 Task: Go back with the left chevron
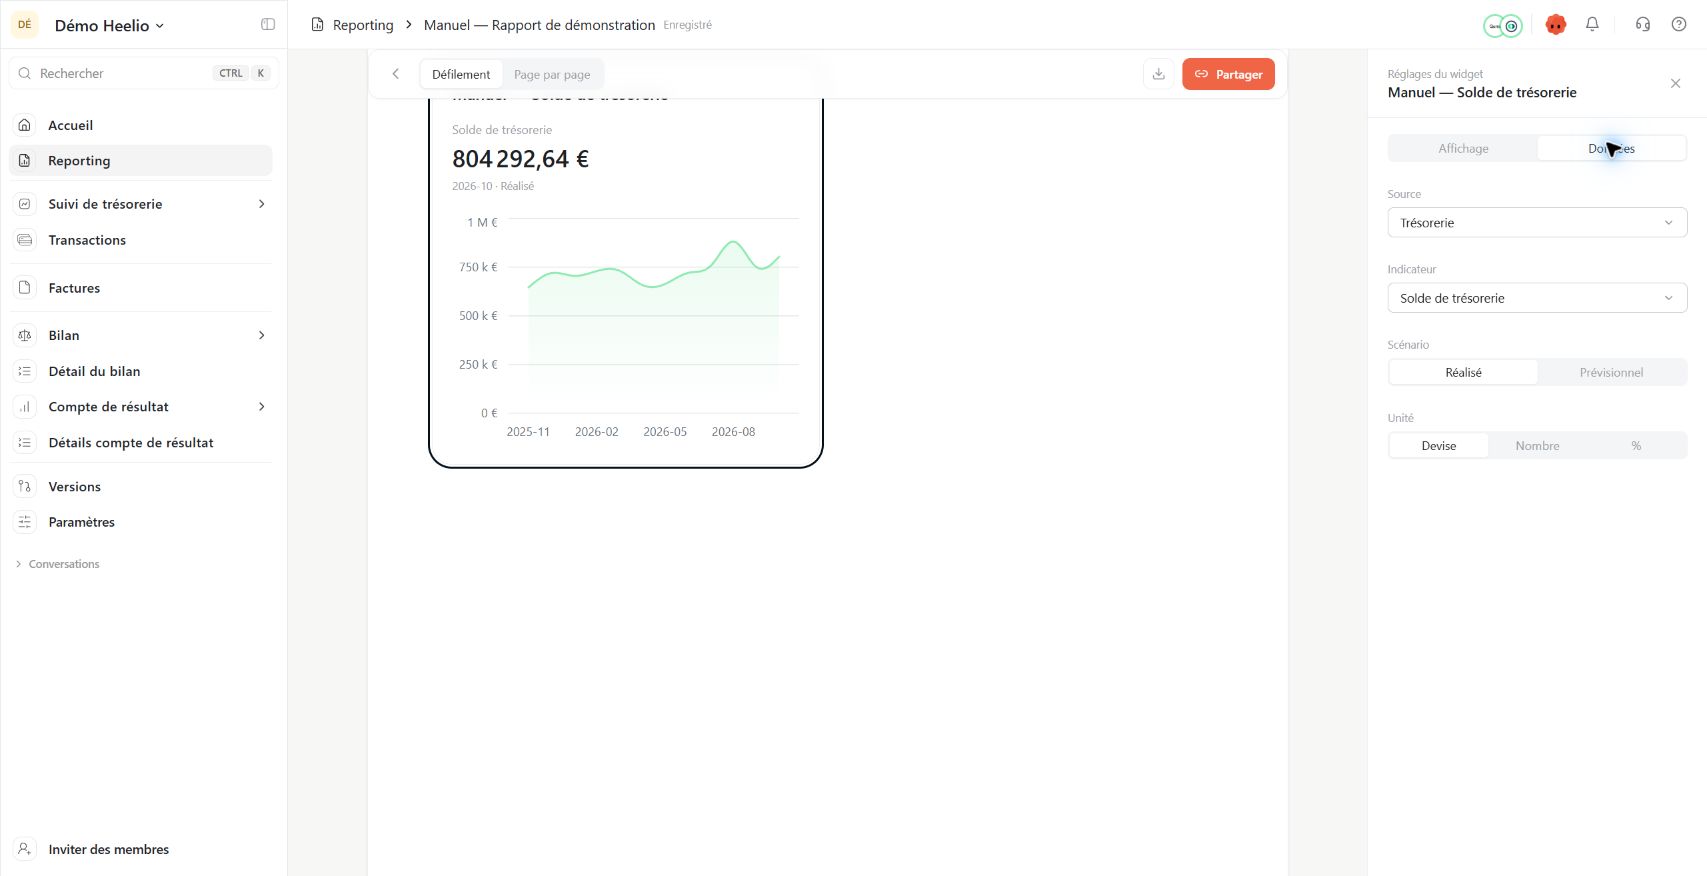(396, 74)
